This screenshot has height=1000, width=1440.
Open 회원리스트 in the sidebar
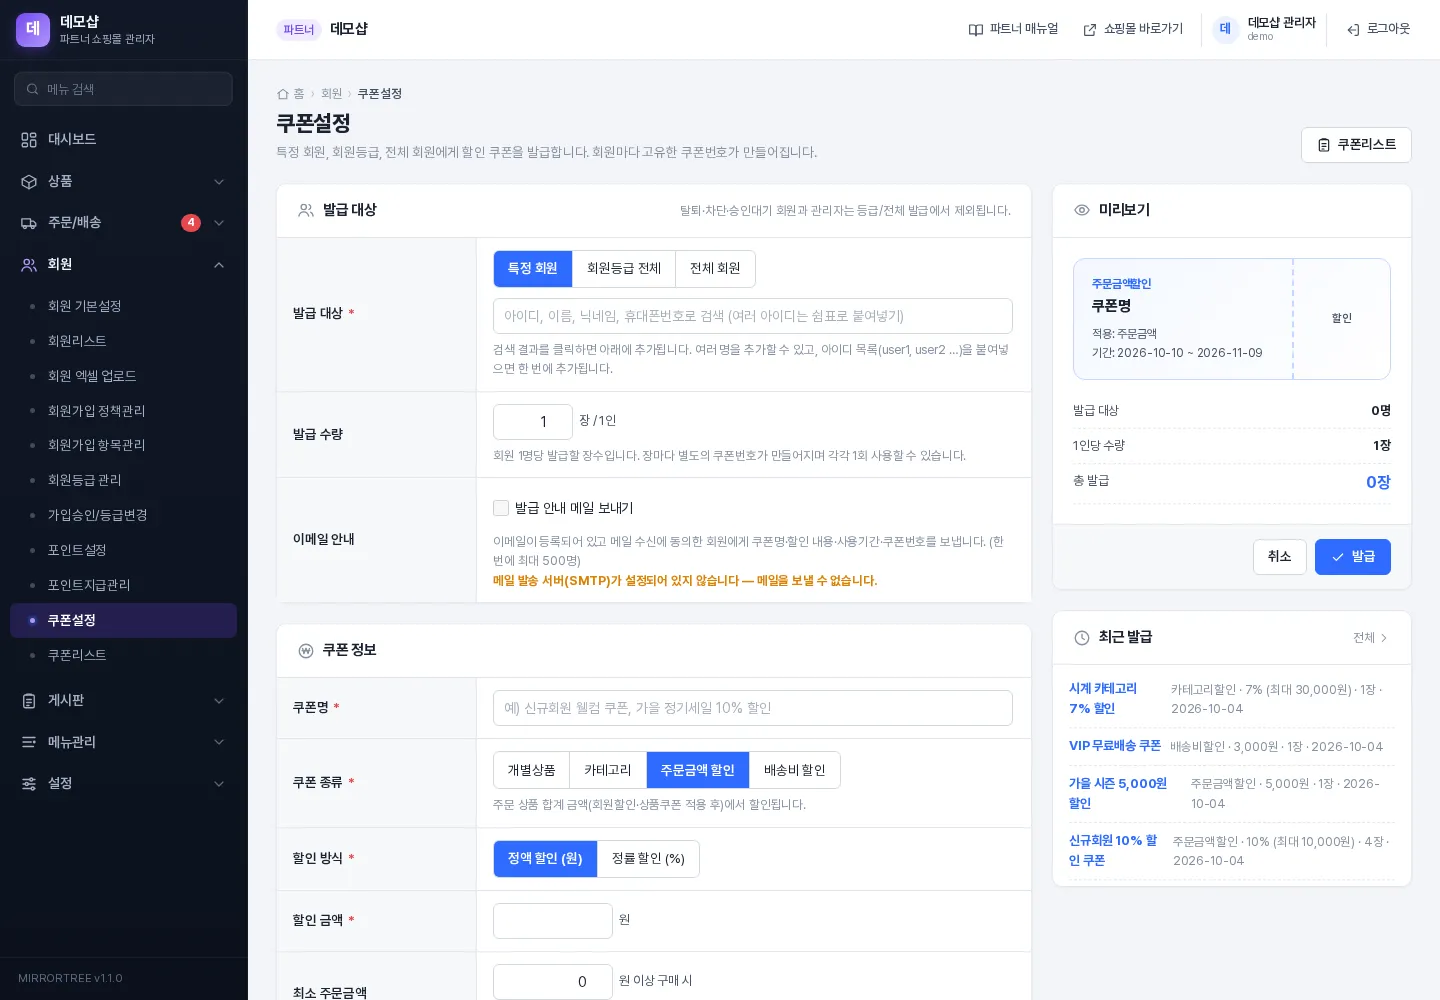[123, 341]
